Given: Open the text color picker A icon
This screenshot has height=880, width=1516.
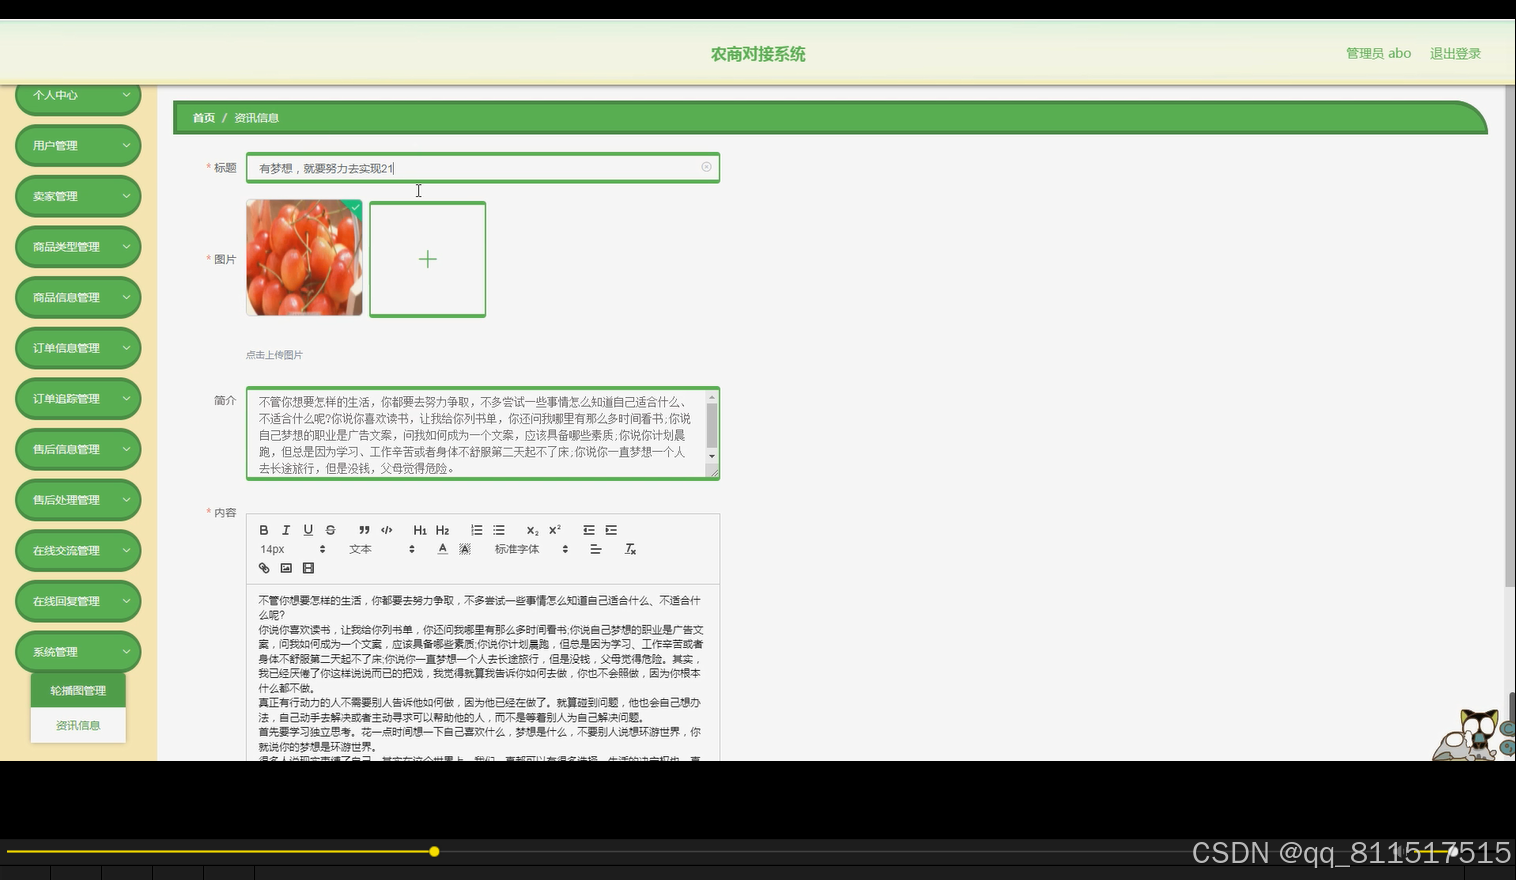Looking at the screenshot, I should point(441,549).
